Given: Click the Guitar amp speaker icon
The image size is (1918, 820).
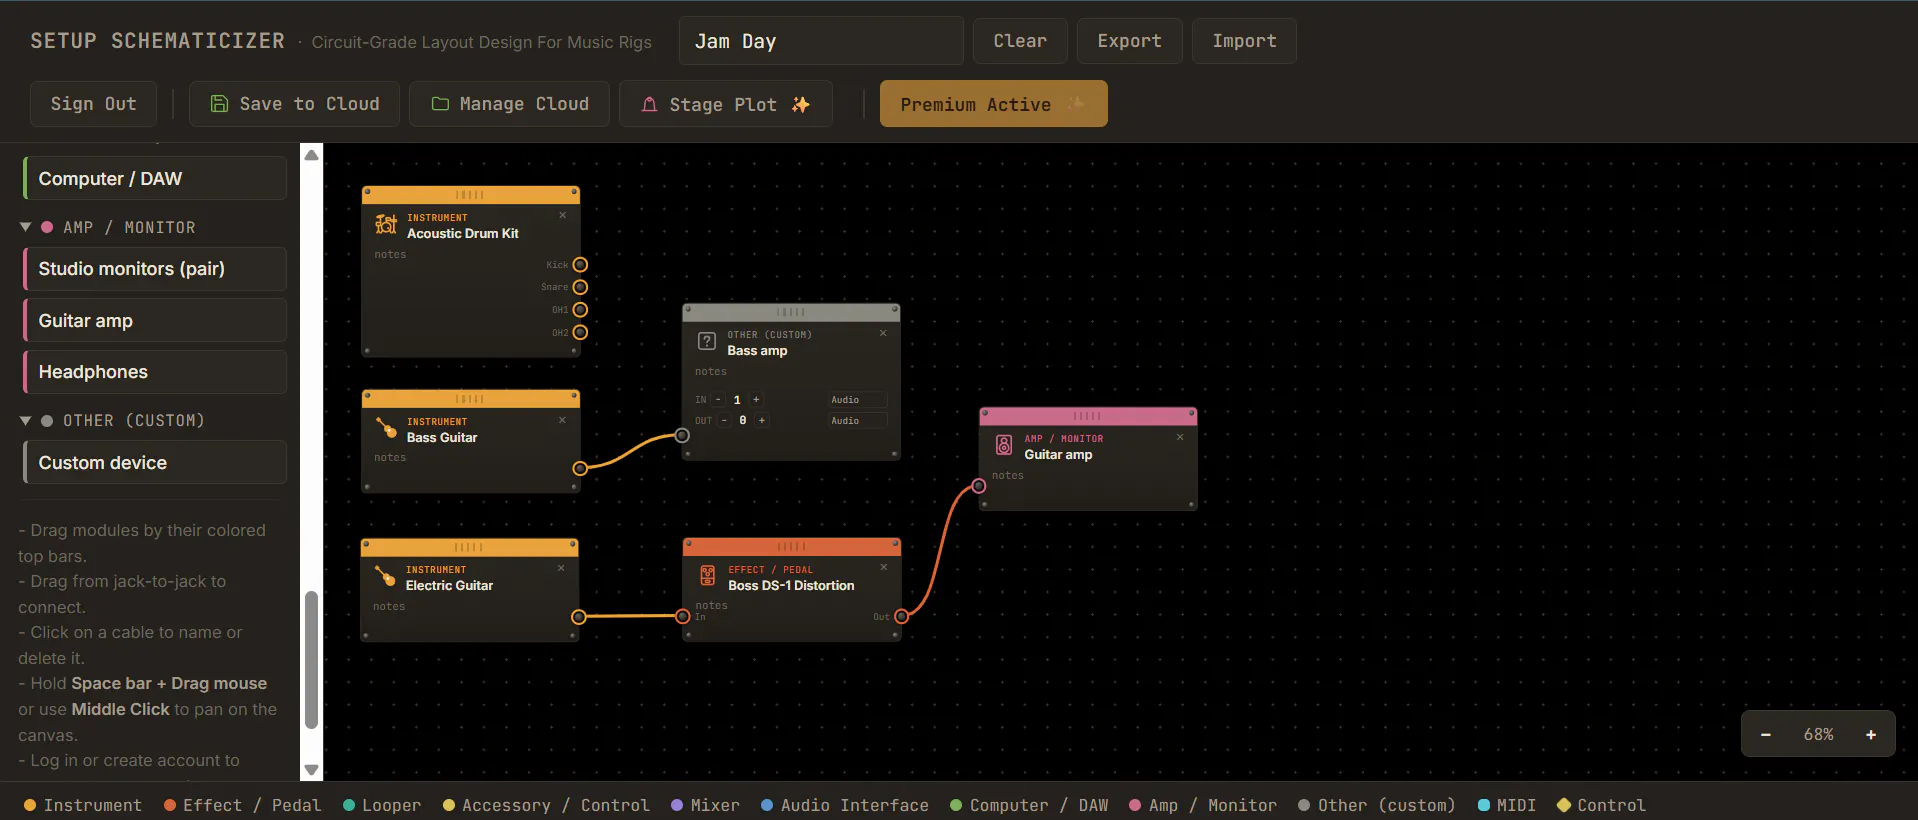Looking at the screenshot, I should 1004,445.
